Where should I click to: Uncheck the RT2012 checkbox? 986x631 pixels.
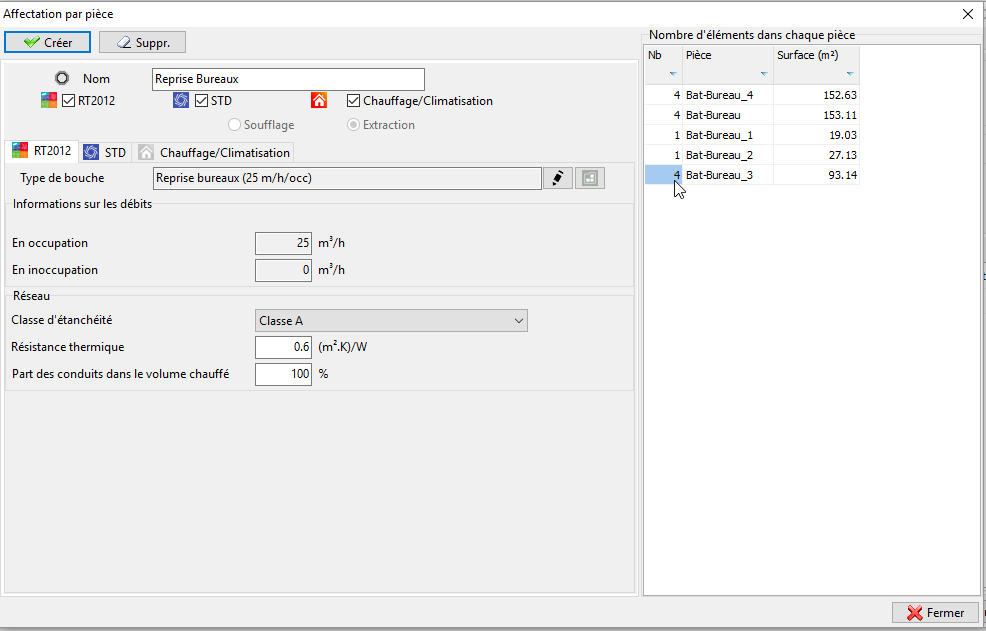point(69,101)
